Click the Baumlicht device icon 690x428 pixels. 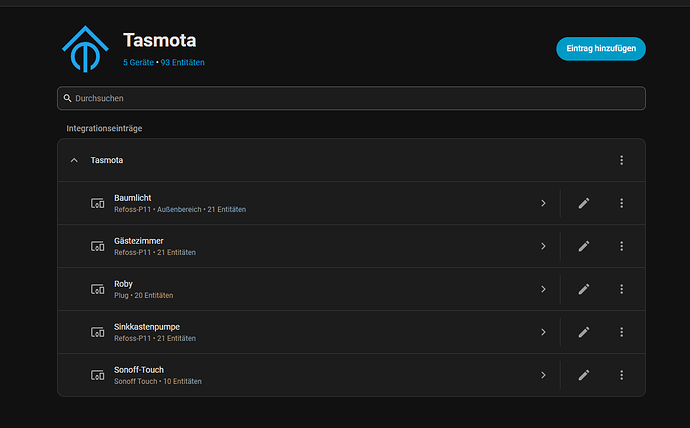point(98,203)
